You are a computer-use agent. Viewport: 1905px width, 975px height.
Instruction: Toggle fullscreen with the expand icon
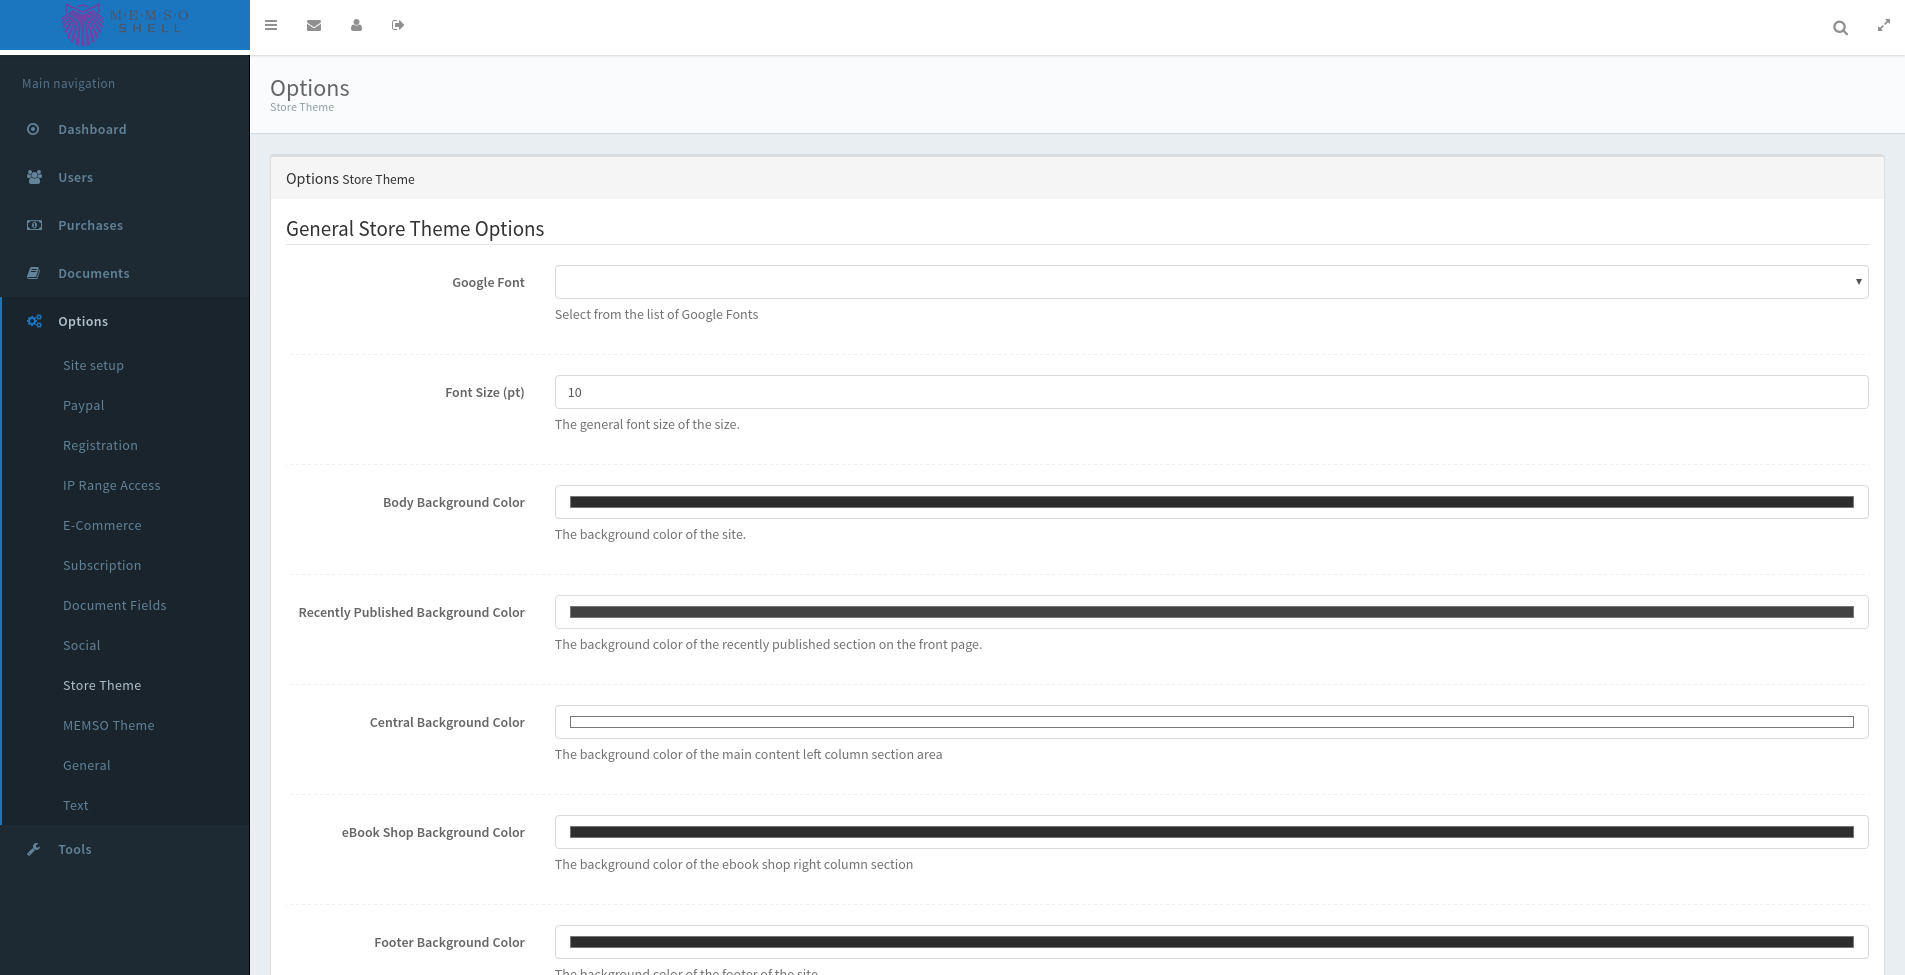click(1884, 26)
